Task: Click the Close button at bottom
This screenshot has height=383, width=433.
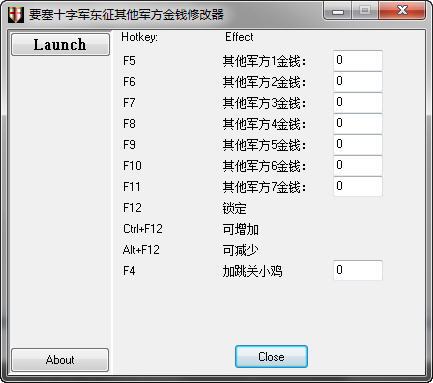Action: pos(271,357)
